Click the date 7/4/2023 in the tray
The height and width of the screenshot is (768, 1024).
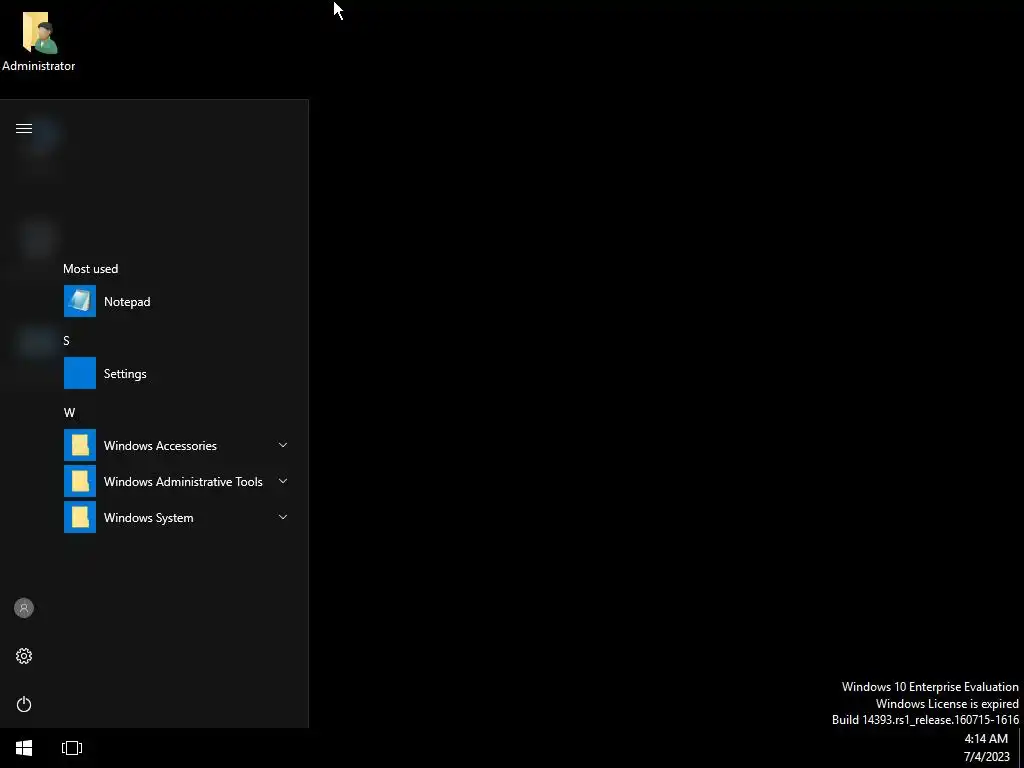point(986,757)
